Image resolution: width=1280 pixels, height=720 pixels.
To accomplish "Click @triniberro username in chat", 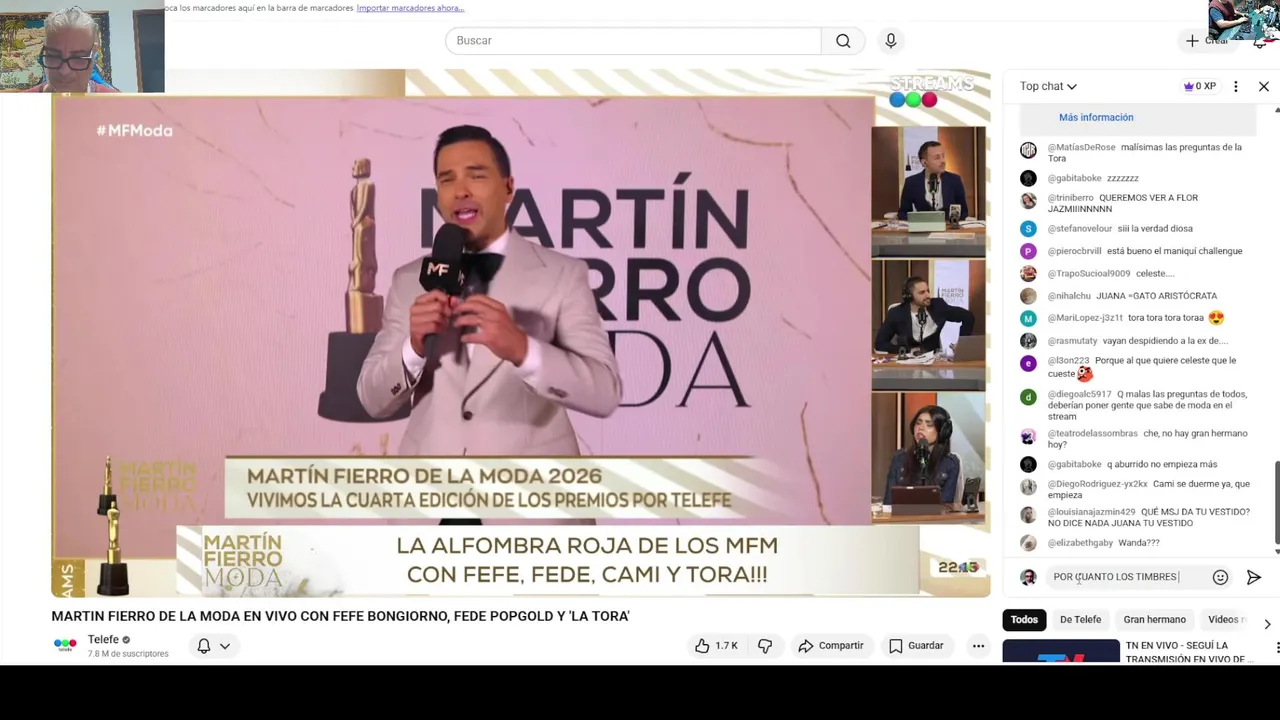I will [x=1071, y=198].
